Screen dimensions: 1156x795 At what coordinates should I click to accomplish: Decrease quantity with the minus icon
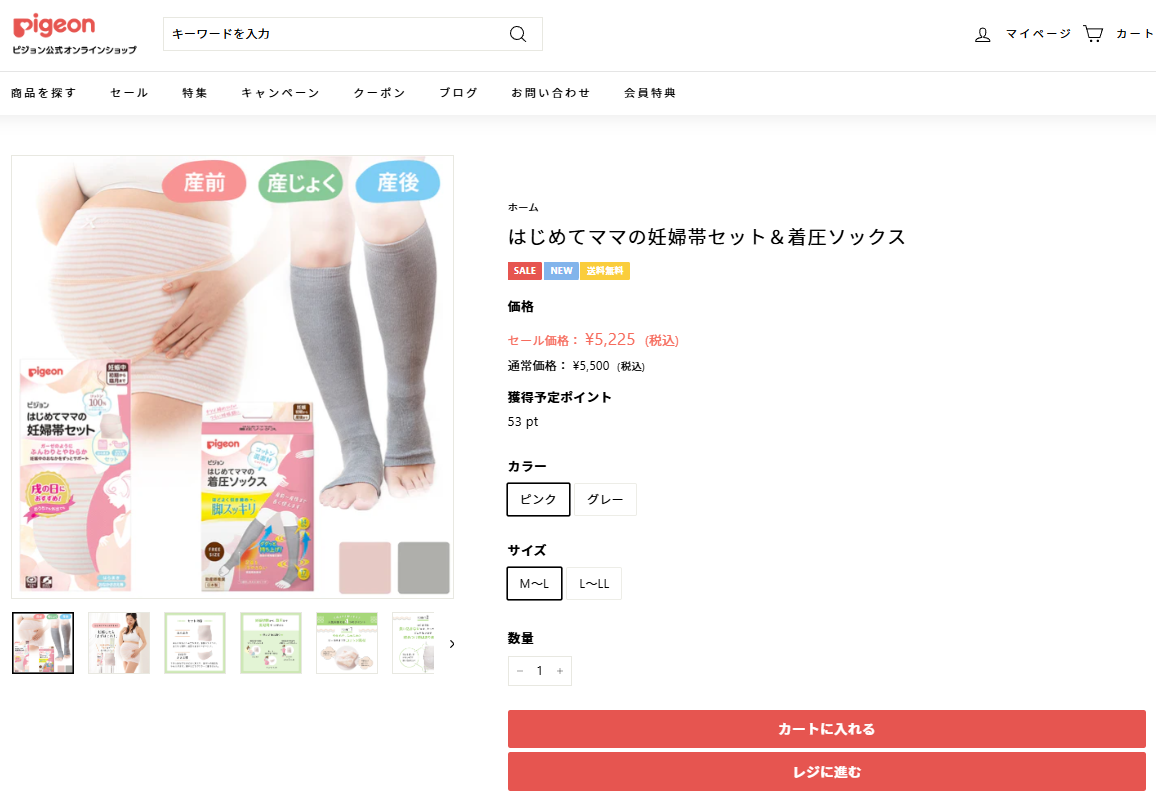[520, 670]
